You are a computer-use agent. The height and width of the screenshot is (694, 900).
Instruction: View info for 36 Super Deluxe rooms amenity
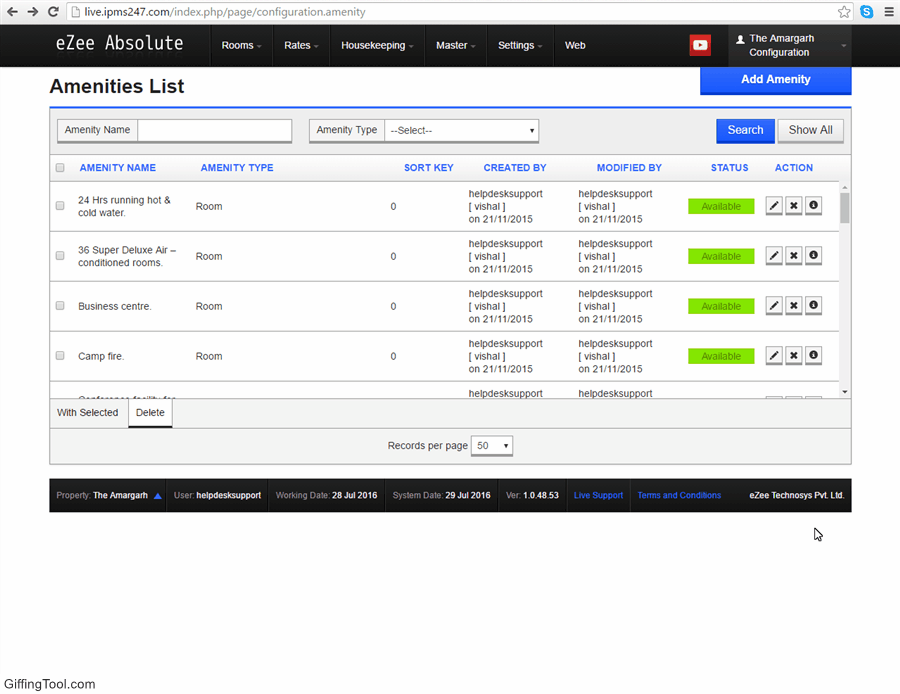813,255
